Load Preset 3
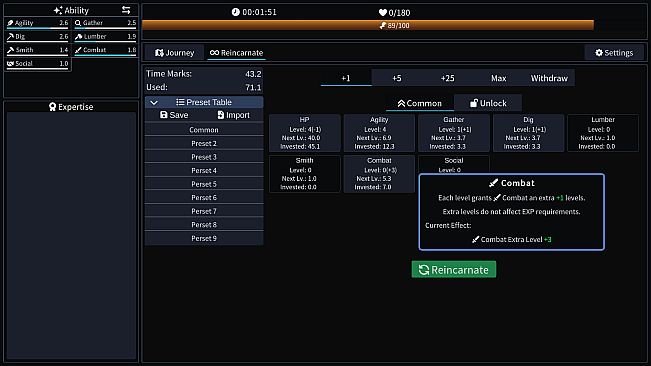 (x=204, y=157)
